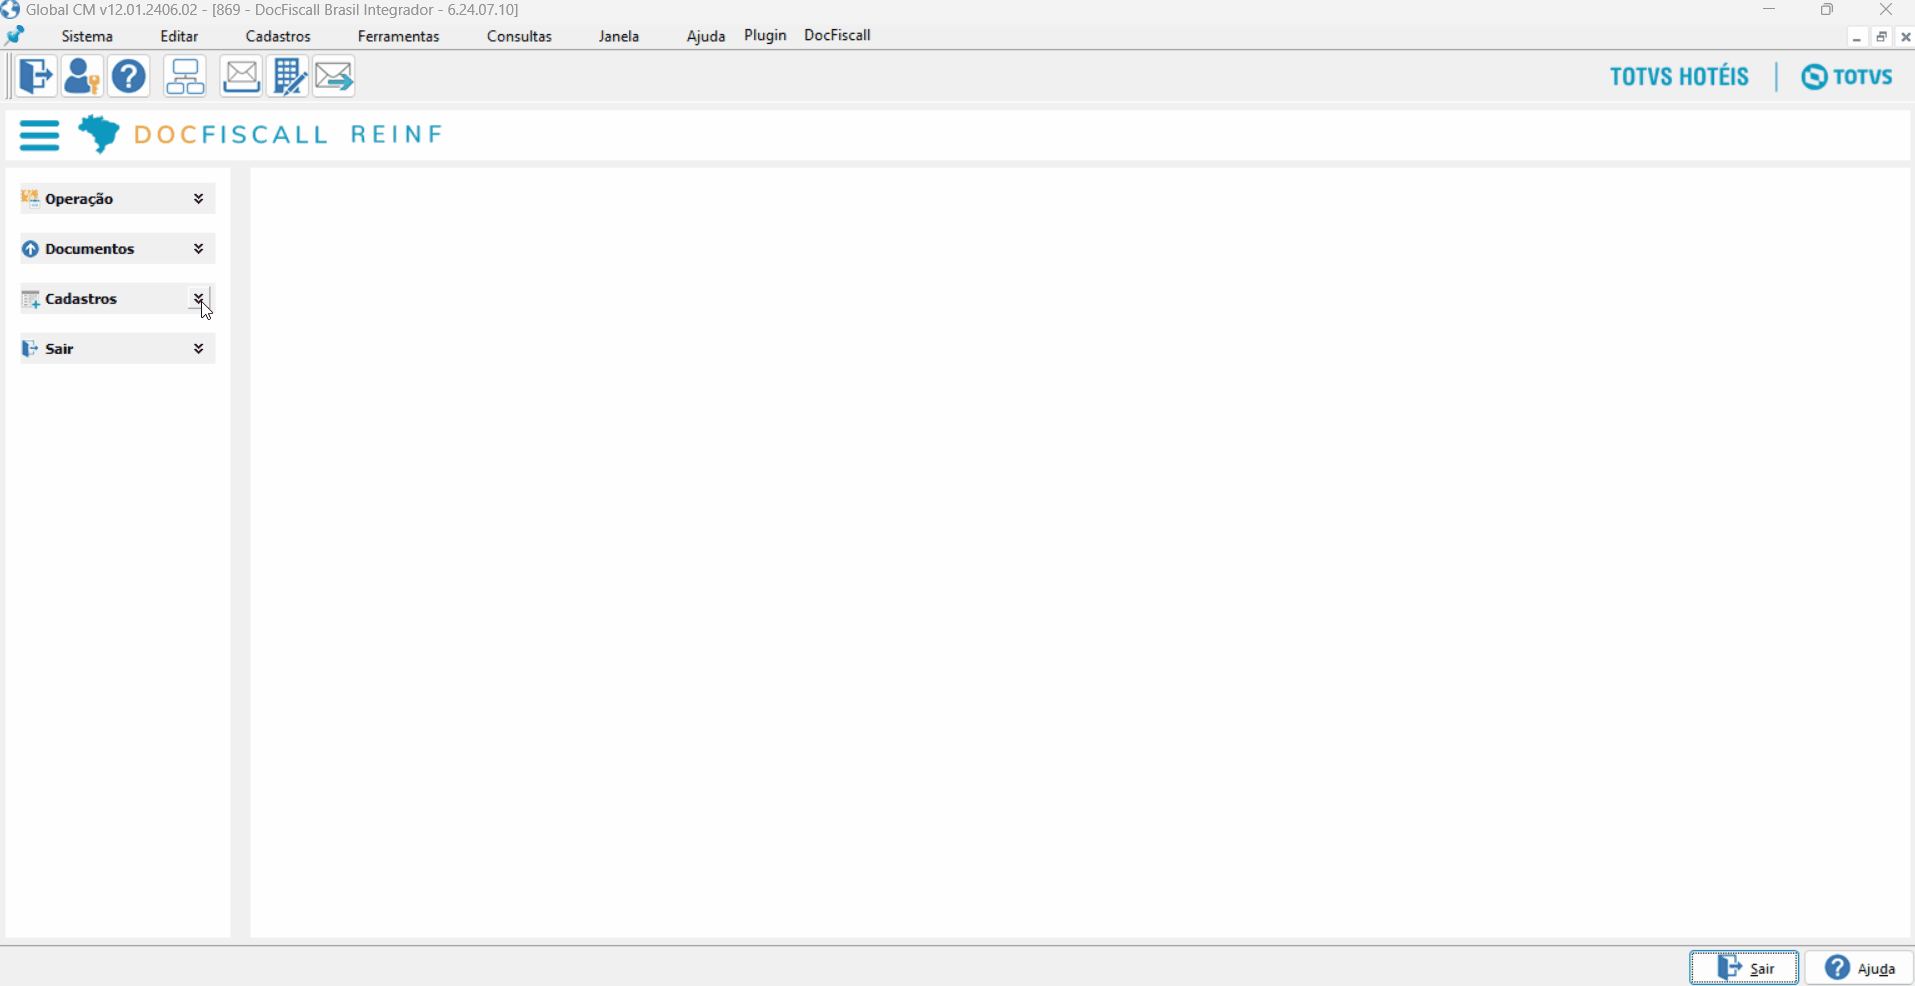This screenshot has height=986, width=1915.
Task: Close the Global CM main window
Action: point(1886,10)
